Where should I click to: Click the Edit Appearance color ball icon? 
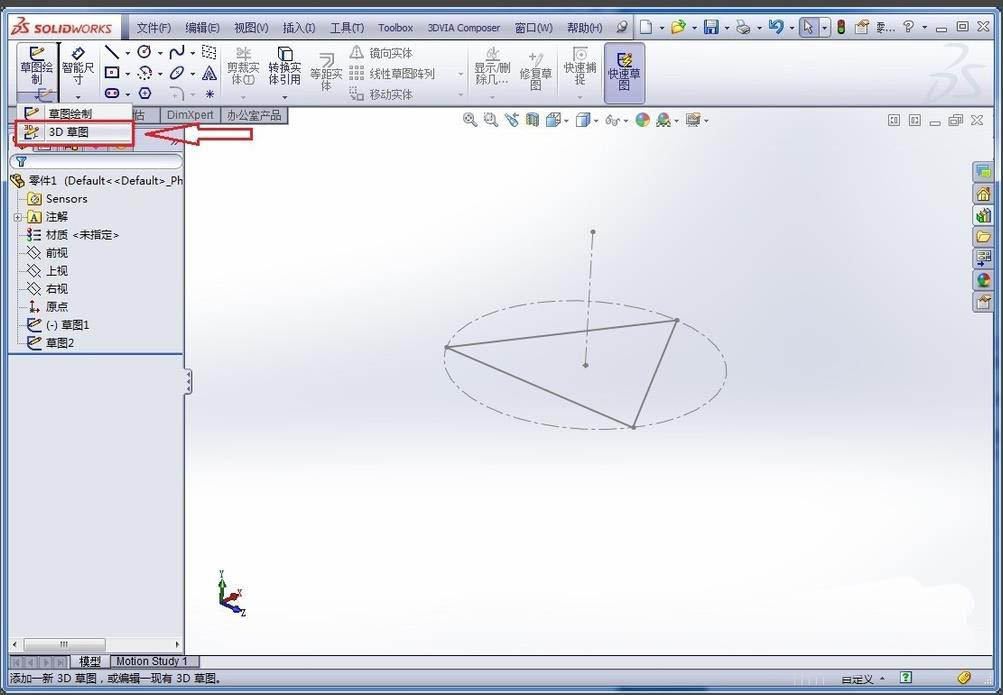click(643, 120)
